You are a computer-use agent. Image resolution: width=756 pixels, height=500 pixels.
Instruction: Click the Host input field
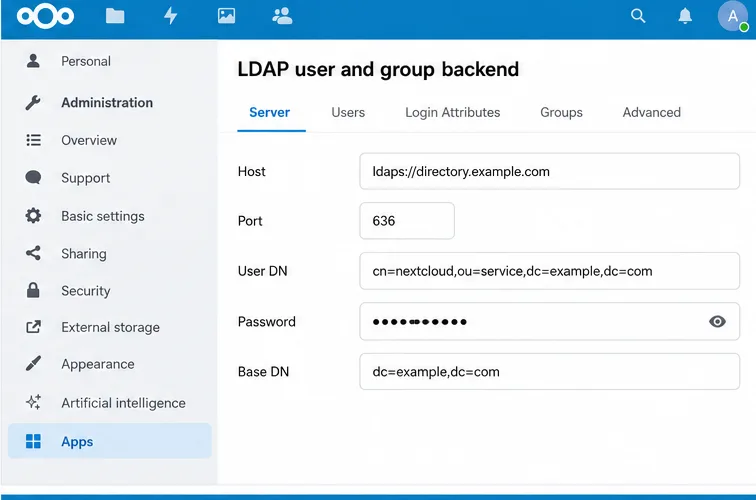pos(549,171)
